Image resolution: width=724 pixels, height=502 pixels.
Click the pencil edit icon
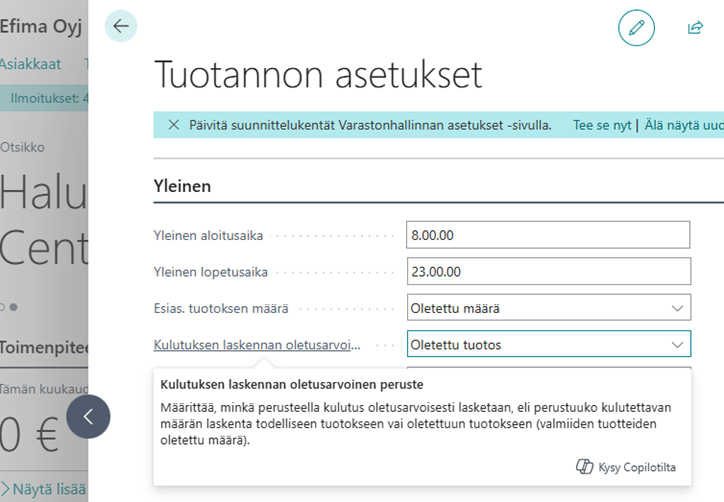pyautogui.click(x=636, y=28)
